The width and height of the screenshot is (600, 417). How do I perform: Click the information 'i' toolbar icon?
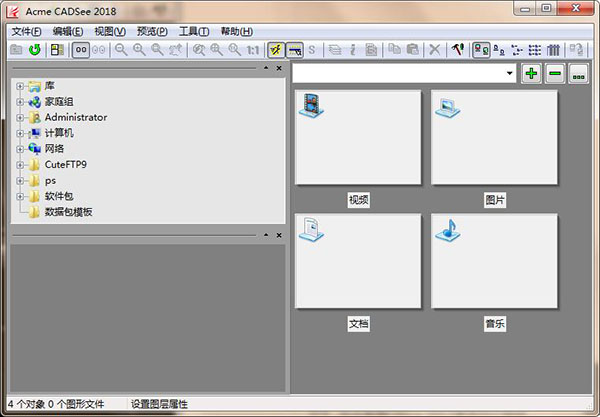point(353,50)
